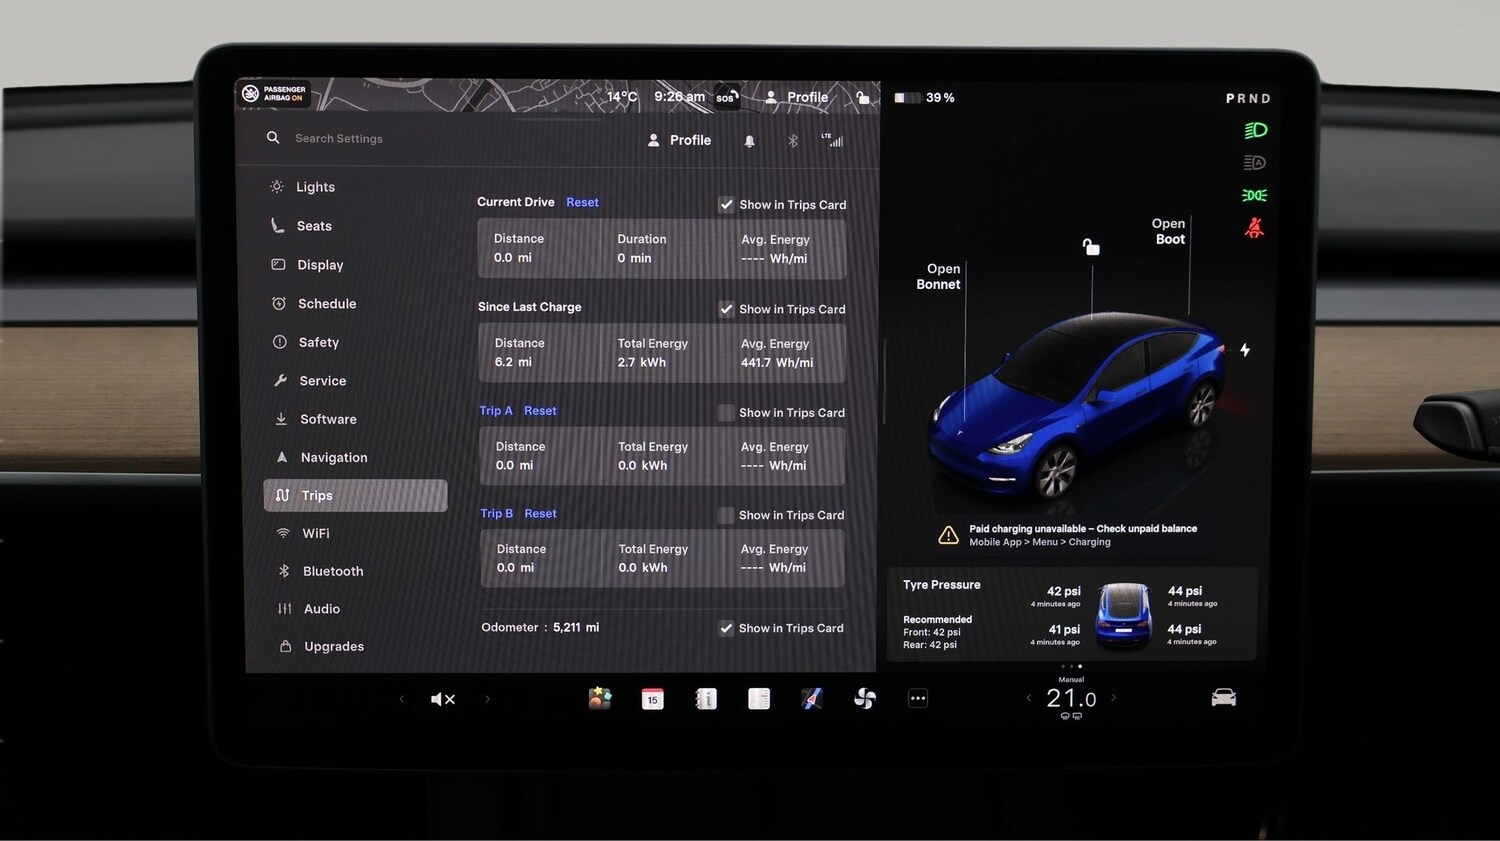Open the wipers control icon at bottom right
Viewport: 1500px width, 841px height.
coord(1224,698)
